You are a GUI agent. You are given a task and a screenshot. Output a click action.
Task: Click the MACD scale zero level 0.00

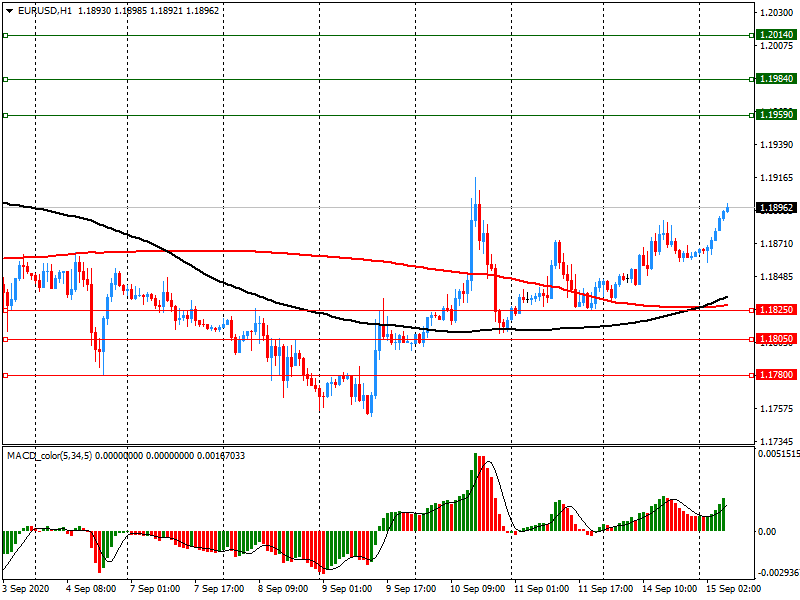pos(767,532)
